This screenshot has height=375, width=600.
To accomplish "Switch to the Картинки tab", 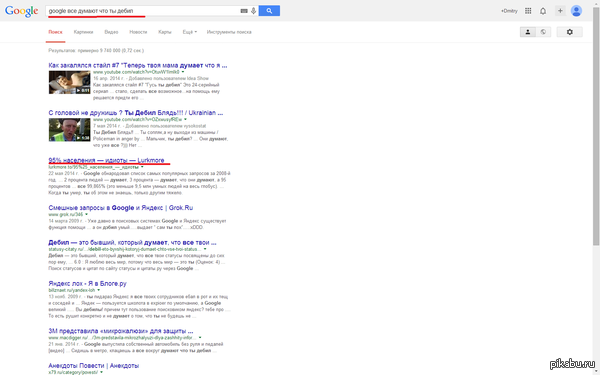I will tap(83, 32).
